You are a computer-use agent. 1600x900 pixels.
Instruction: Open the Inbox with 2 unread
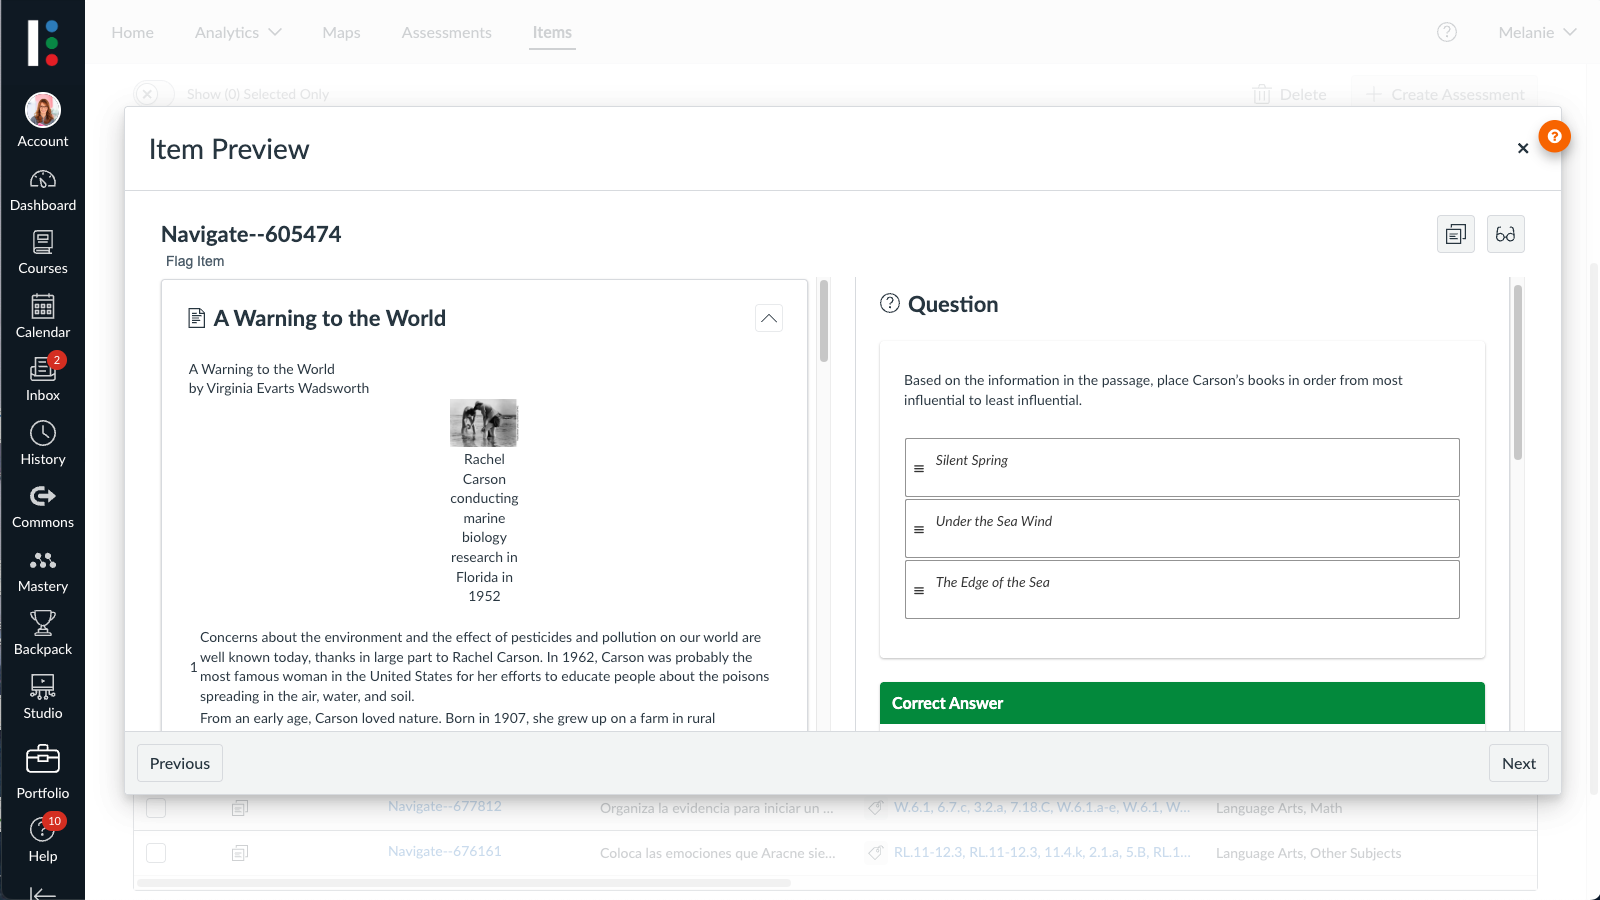point(42,380)
